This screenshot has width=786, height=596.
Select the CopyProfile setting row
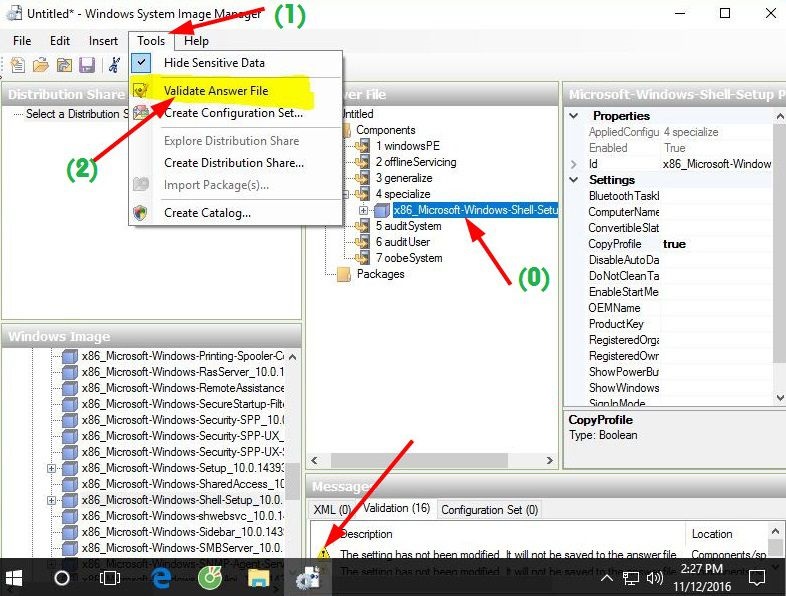[674, 244]
